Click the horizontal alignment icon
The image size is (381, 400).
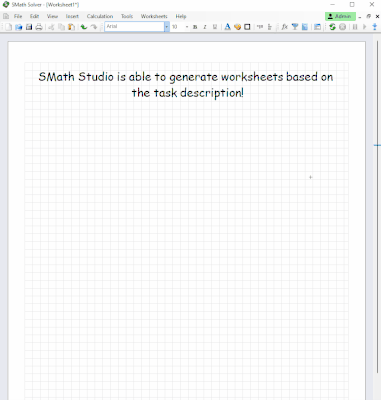click(260, 27)
